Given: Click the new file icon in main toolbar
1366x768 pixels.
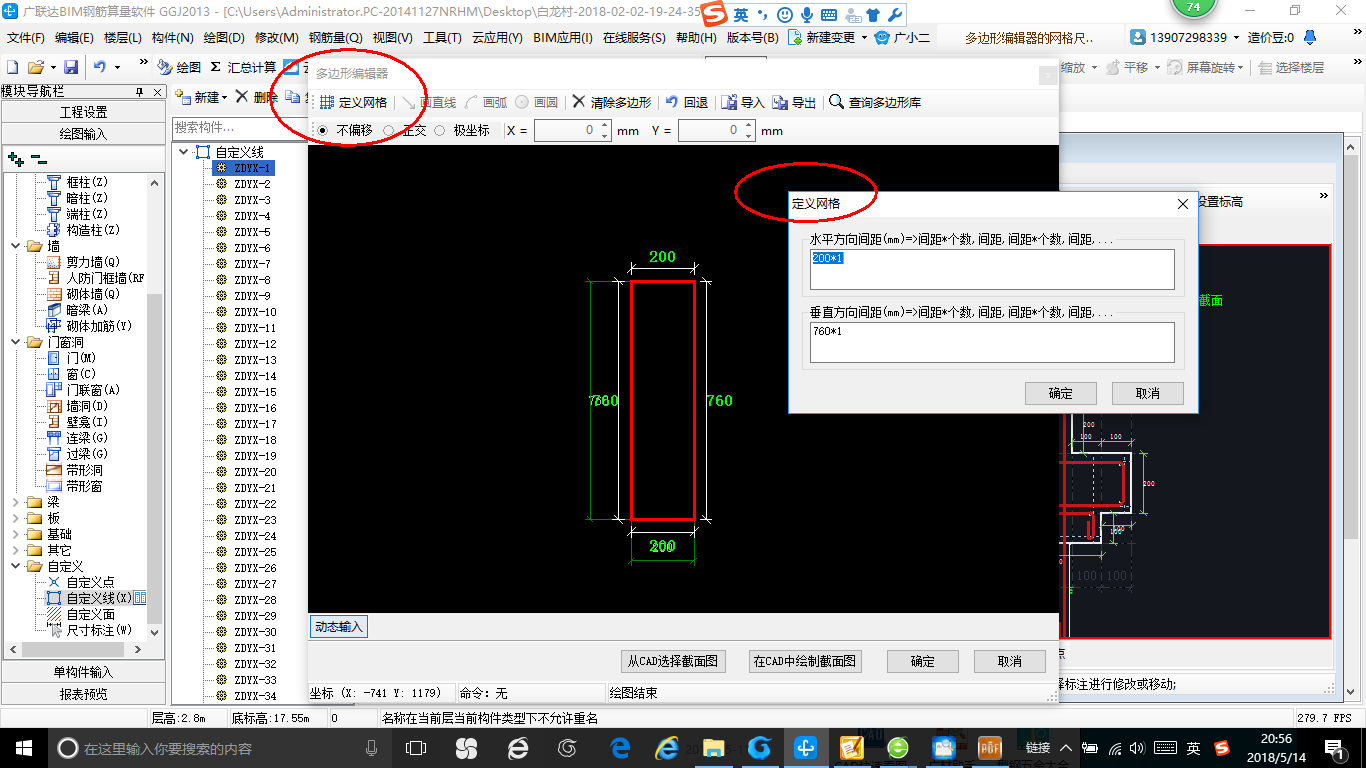Looking at the screenshot, I should [12, 67].
